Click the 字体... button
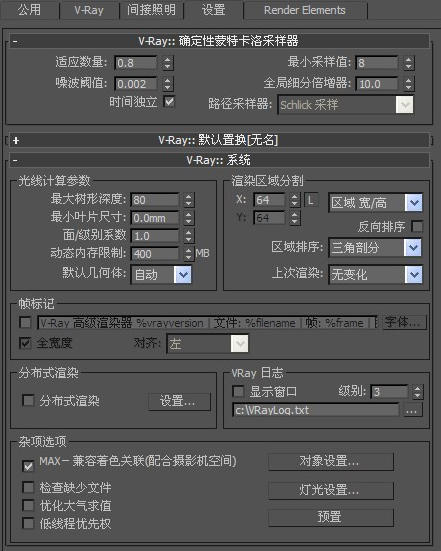The image size is (441, 551). (404, 322)
